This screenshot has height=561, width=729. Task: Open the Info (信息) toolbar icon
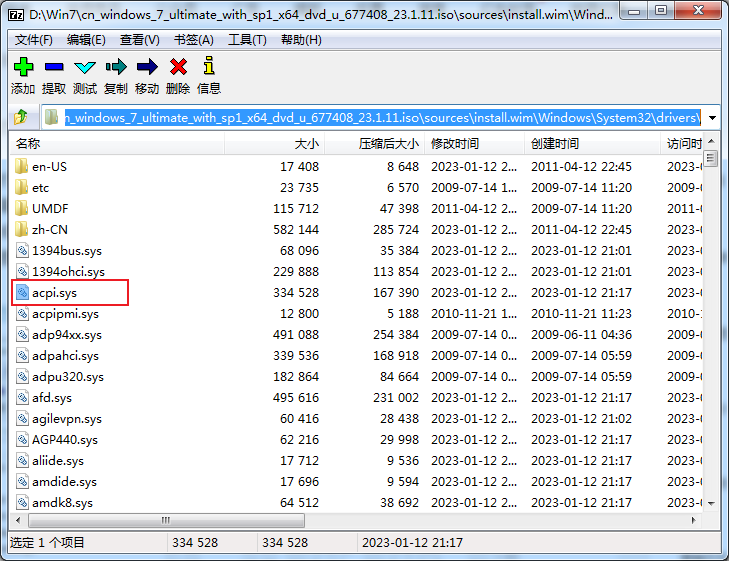[209, 66]
